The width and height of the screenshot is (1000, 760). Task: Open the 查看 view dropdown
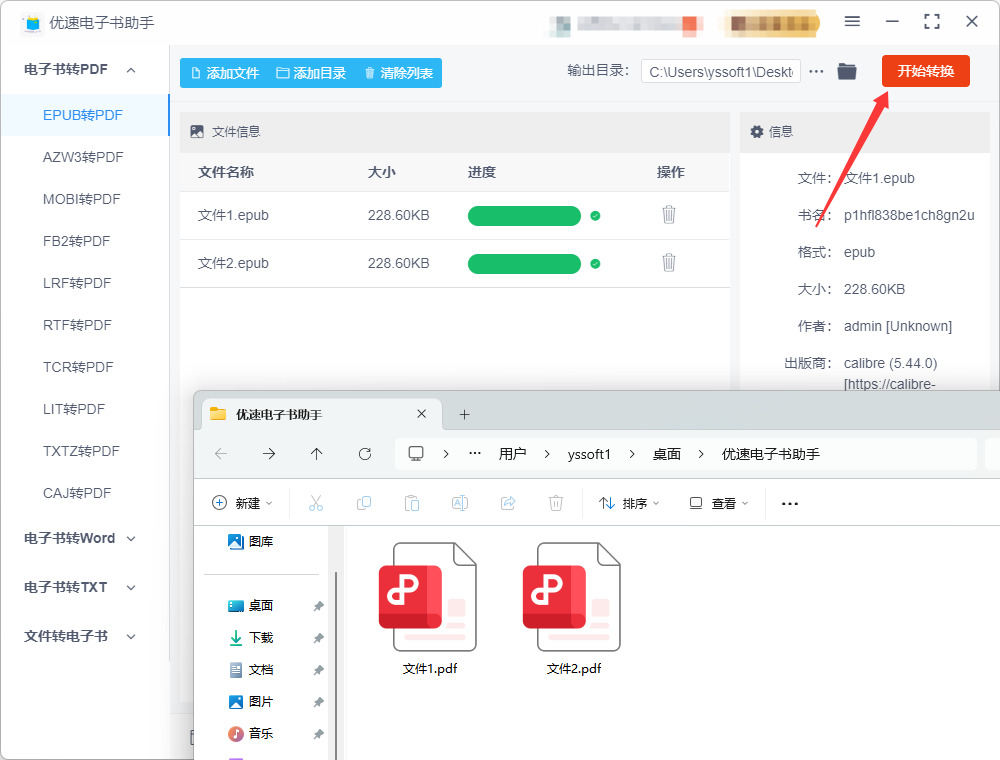(719, 504)
